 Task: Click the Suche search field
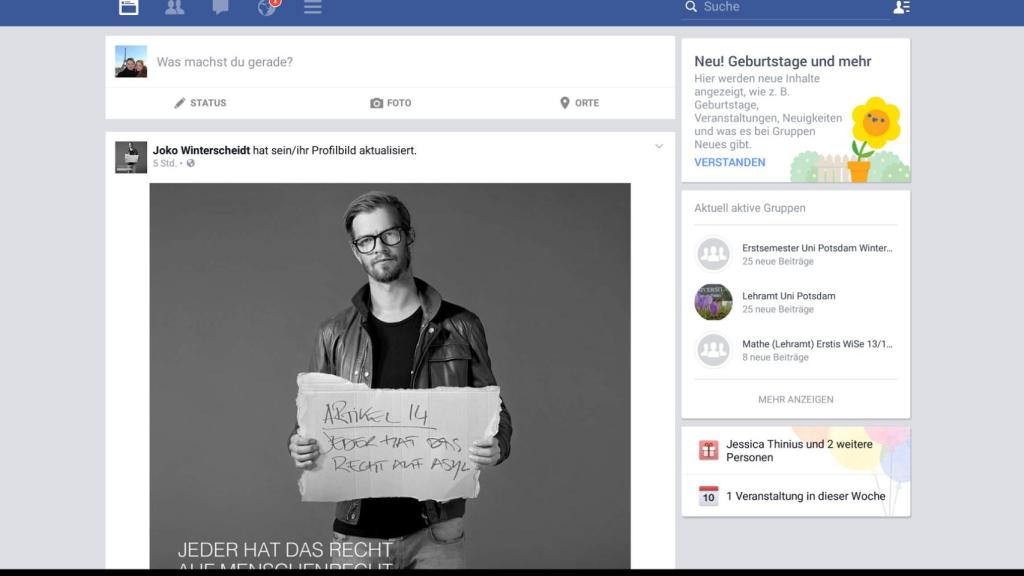coord(780,7)
